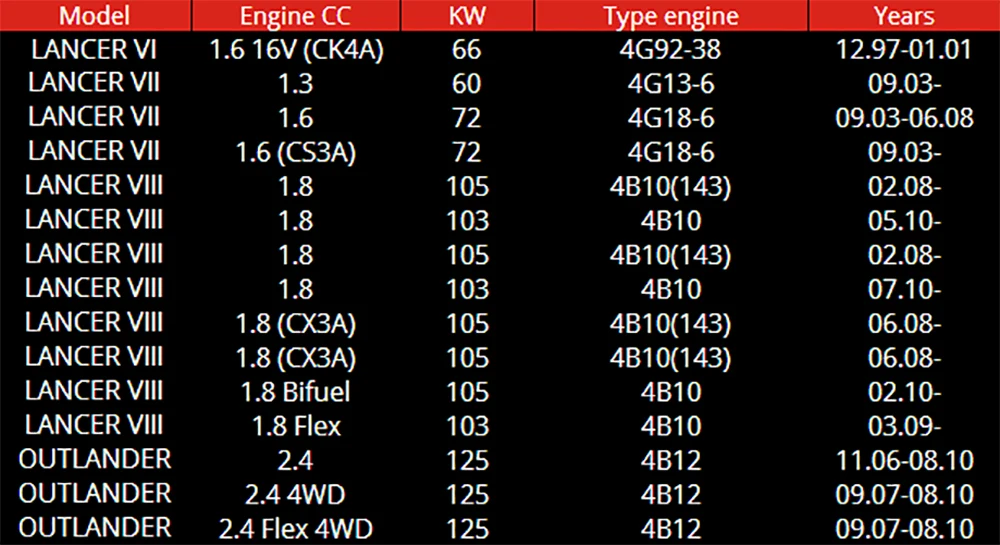Select "125" in the 2.4 4WD row
Screen dimensions: 1000x545
467,495
